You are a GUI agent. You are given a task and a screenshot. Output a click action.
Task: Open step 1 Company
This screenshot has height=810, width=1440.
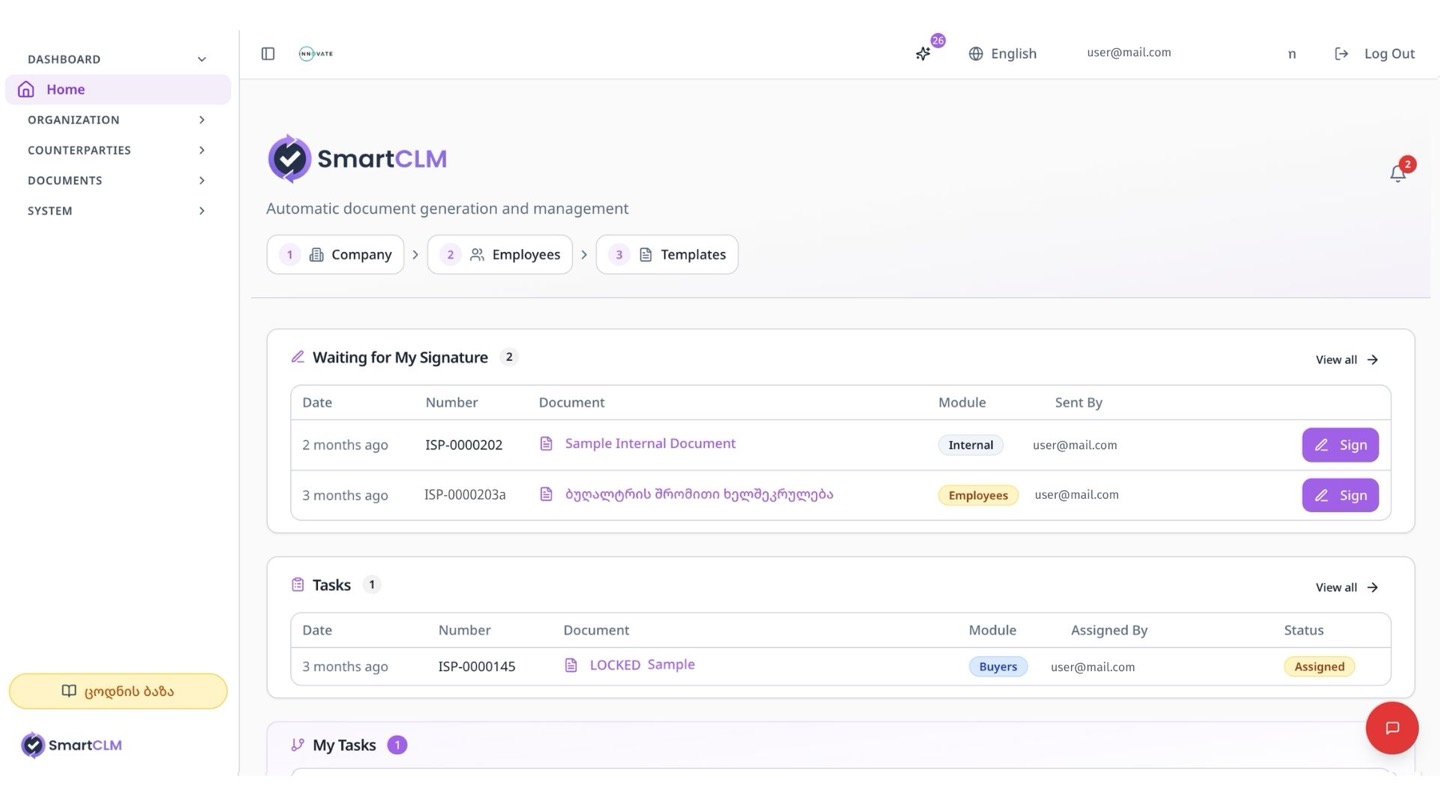coord(335,255)
